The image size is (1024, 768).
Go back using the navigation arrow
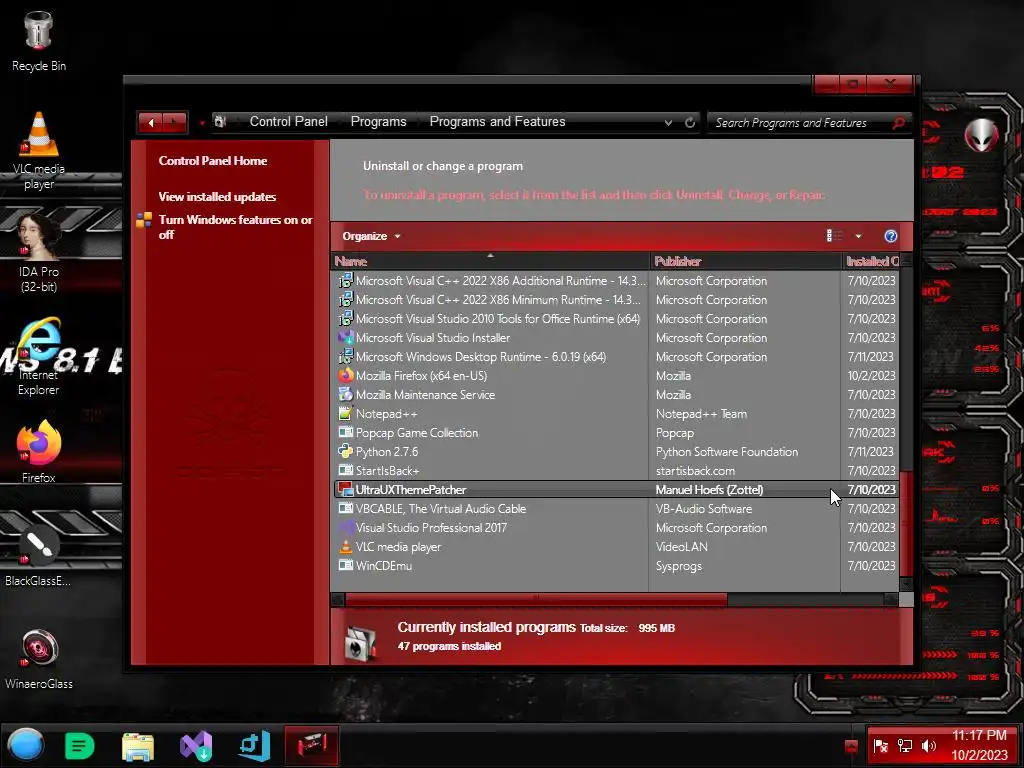(x=151, y=122)
